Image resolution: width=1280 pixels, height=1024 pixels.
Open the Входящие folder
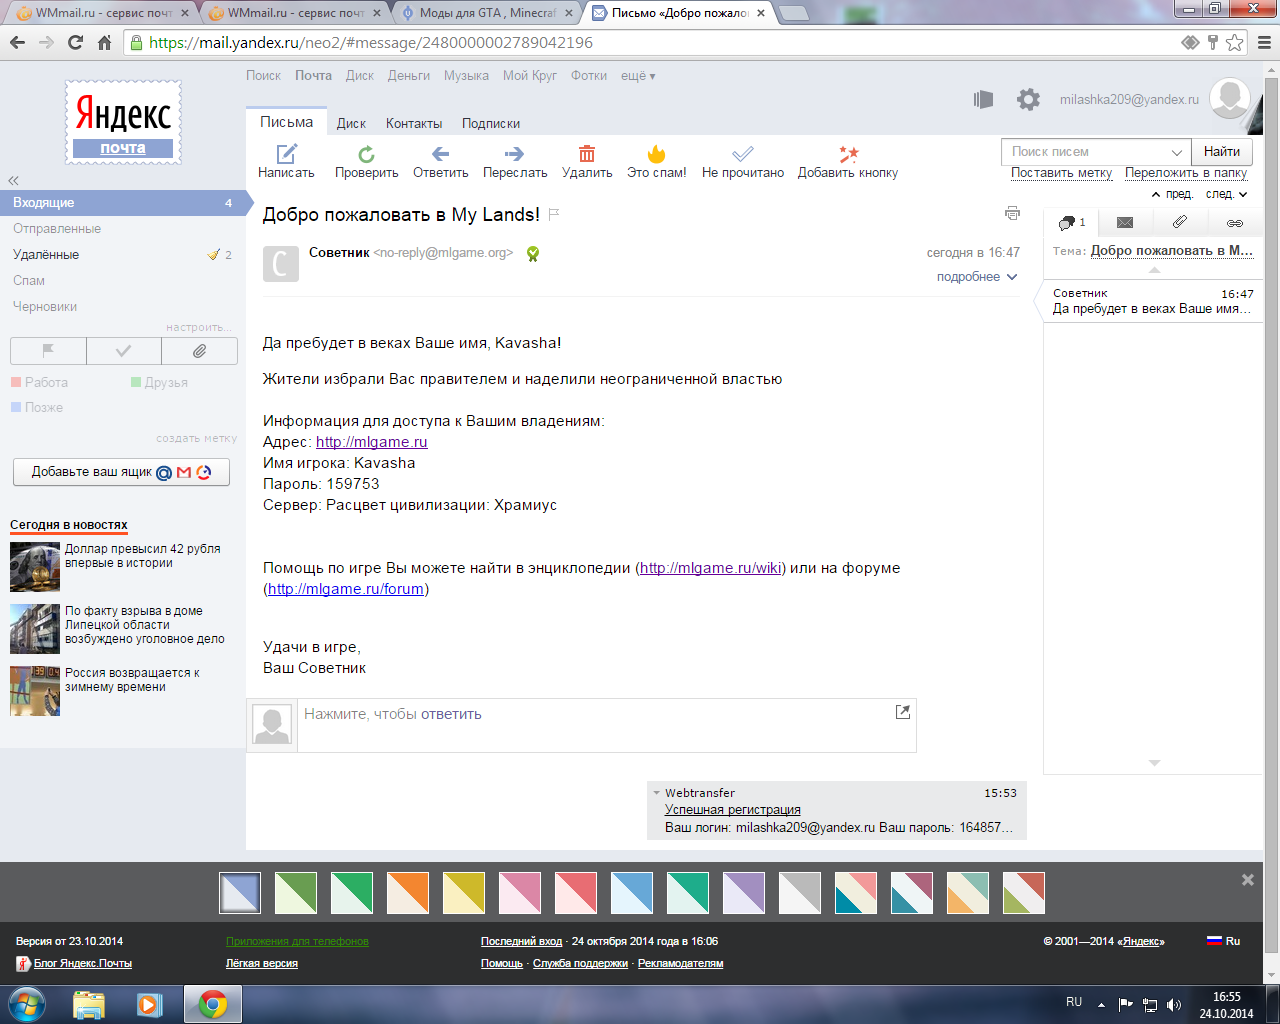tap(122, 203)
